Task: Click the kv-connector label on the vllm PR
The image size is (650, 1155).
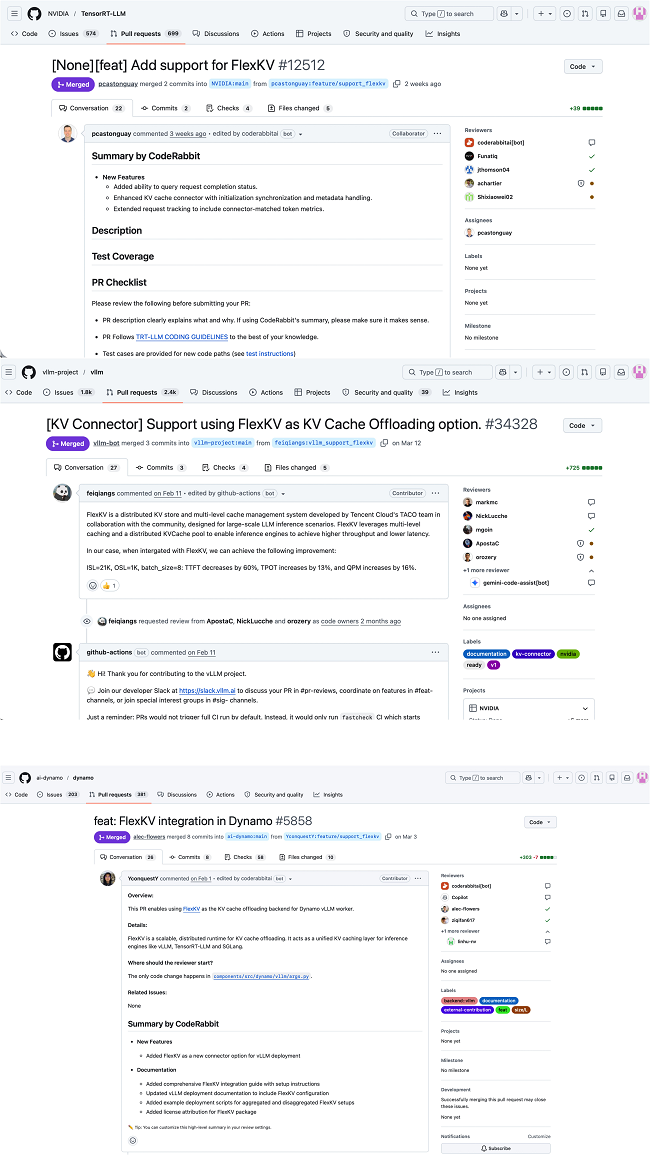Action: (x=532, y=654)
